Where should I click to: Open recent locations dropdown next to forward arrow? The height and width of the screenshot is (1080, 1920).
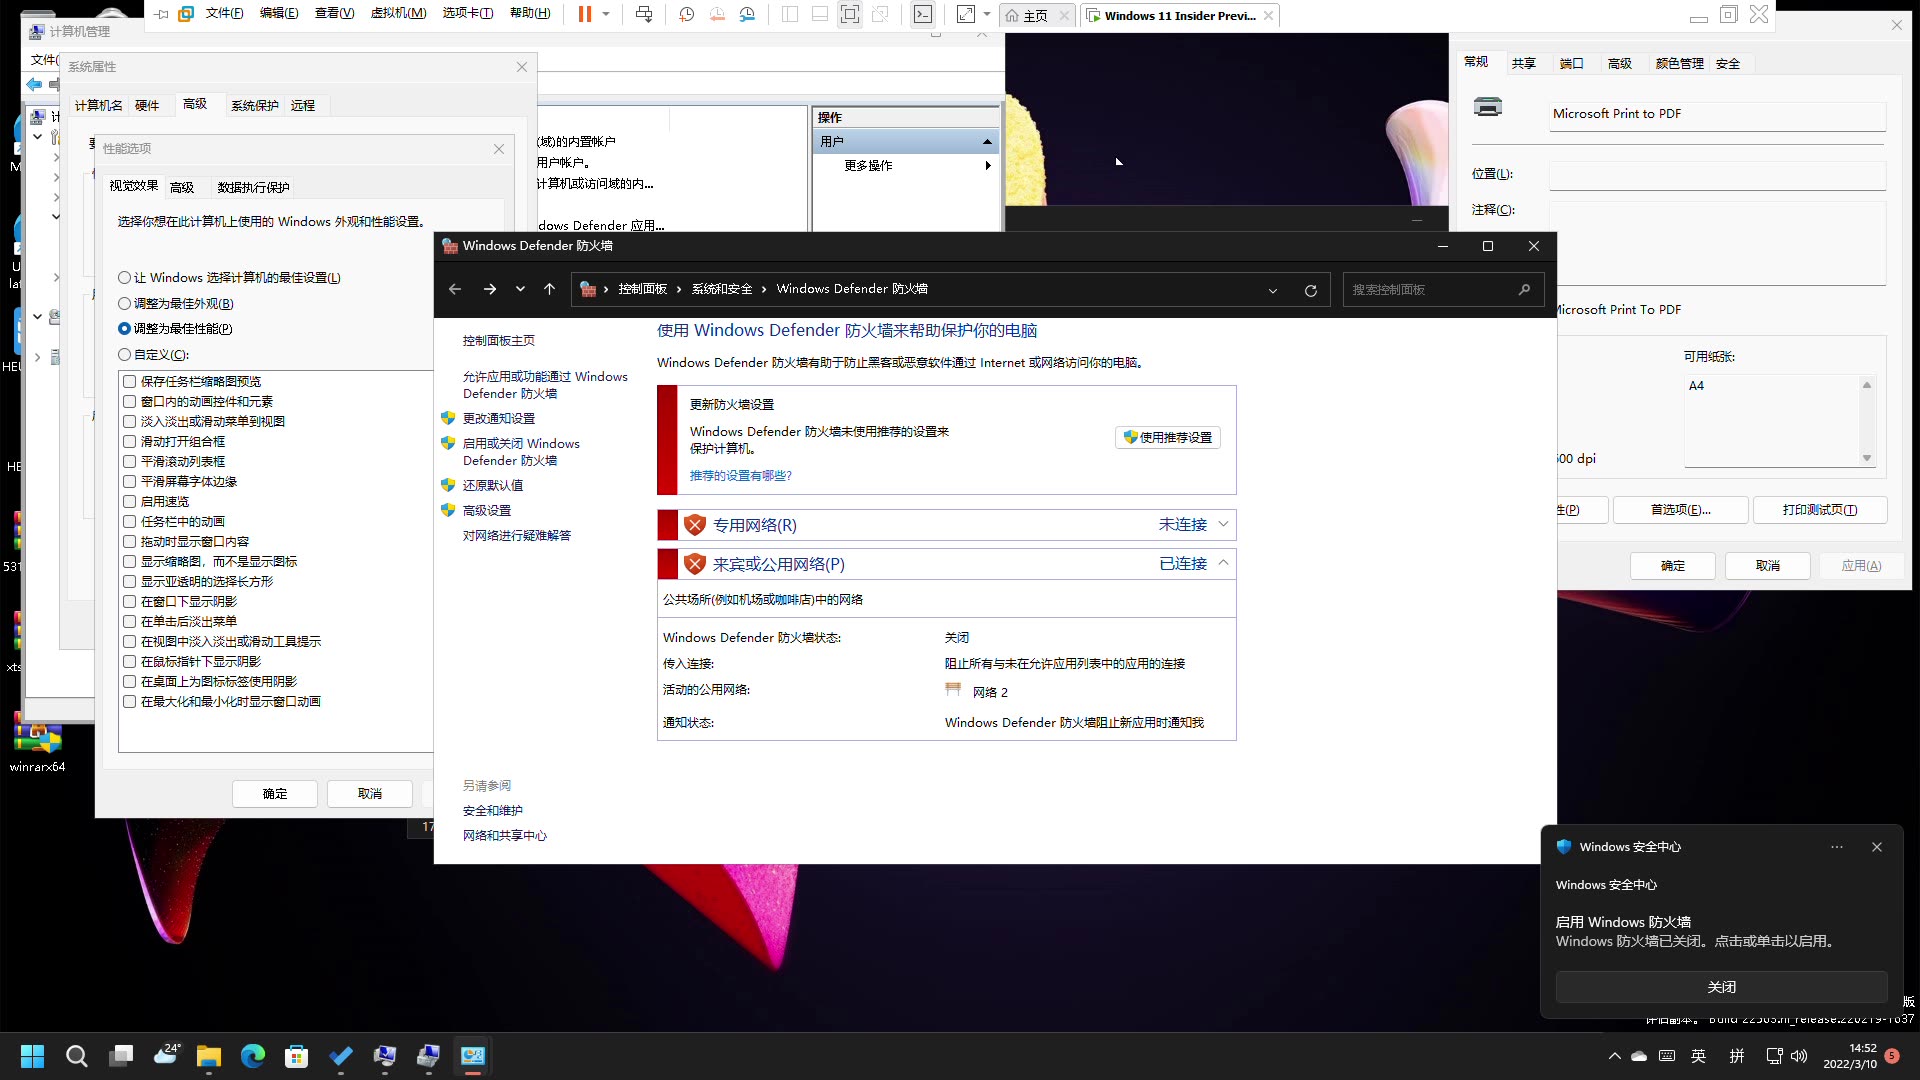[520, 289]
